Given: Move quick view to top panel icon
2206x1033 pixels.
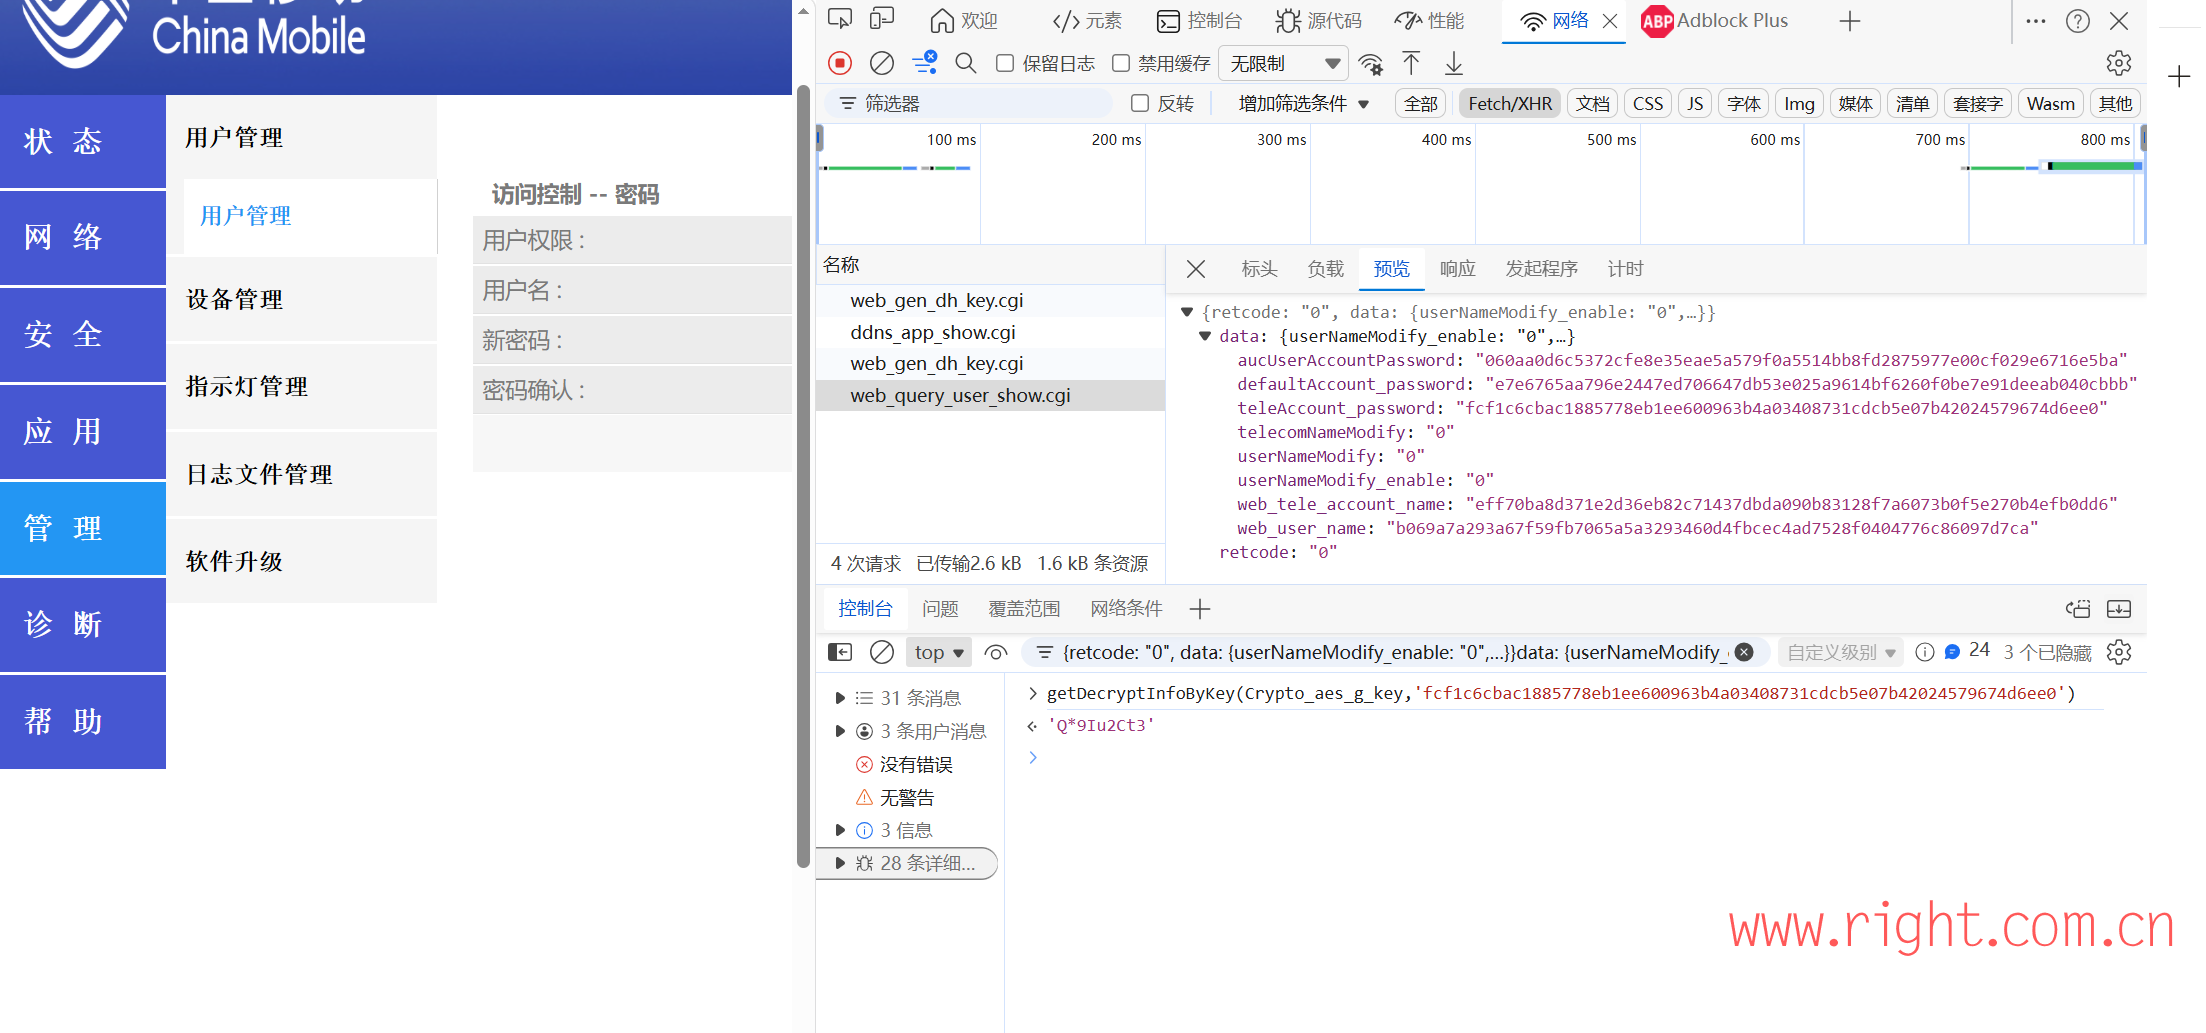Looking at the screenshot, I should [x=2078, y=609].
